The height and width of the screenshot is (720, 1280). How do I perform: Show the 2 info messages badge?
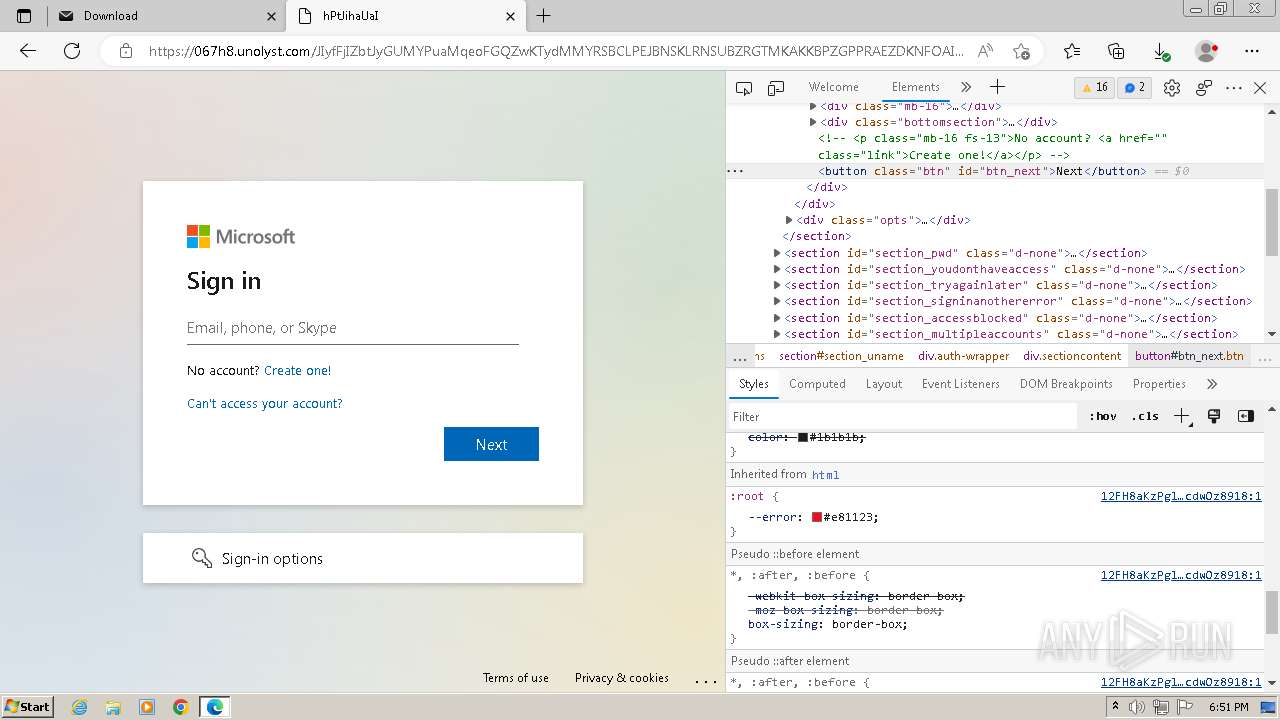(x=1135, y=88)
